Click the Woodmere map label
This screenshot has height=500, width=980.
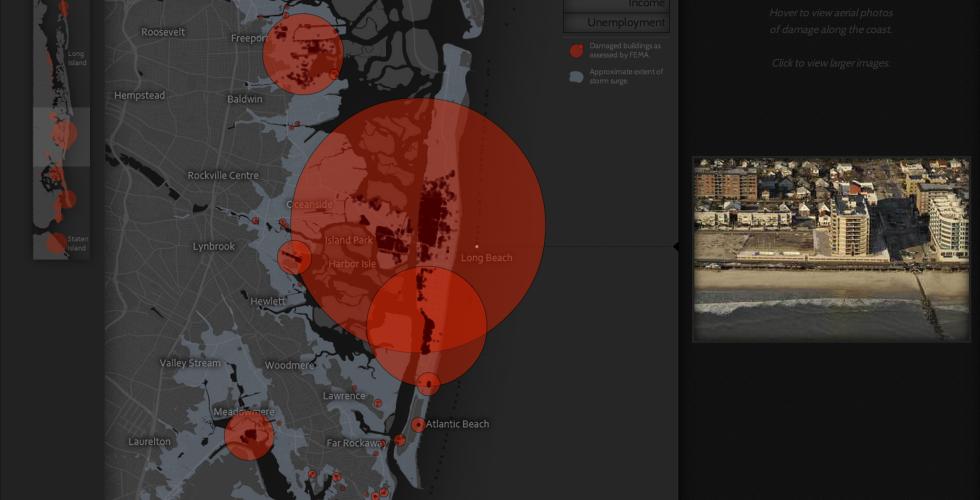289,365
